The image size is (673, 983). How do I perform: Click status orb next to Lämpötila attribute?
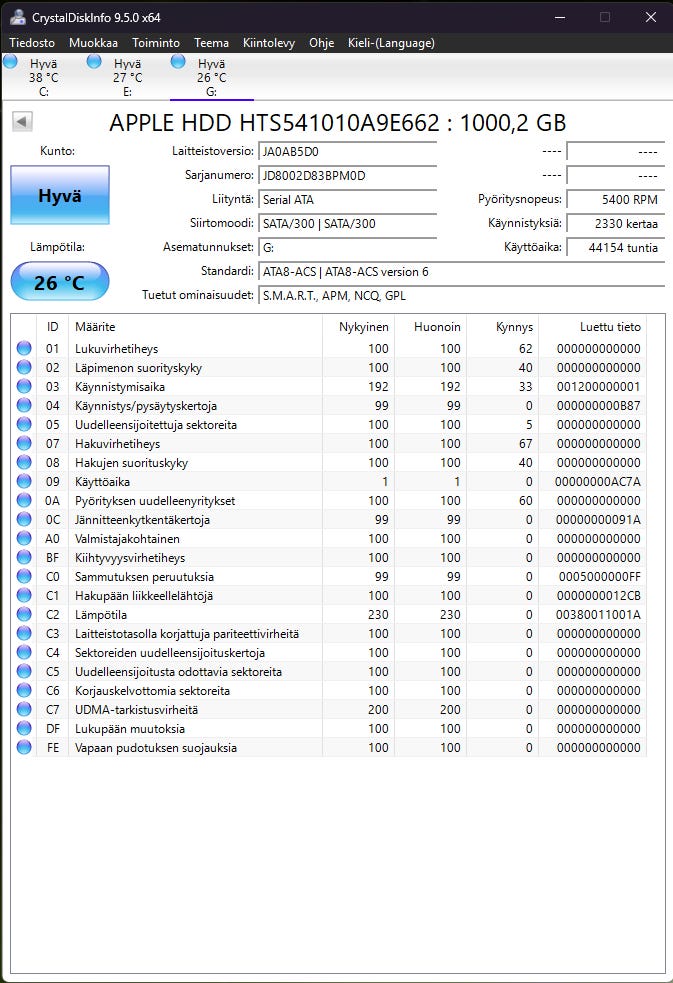tap(23, 615)
